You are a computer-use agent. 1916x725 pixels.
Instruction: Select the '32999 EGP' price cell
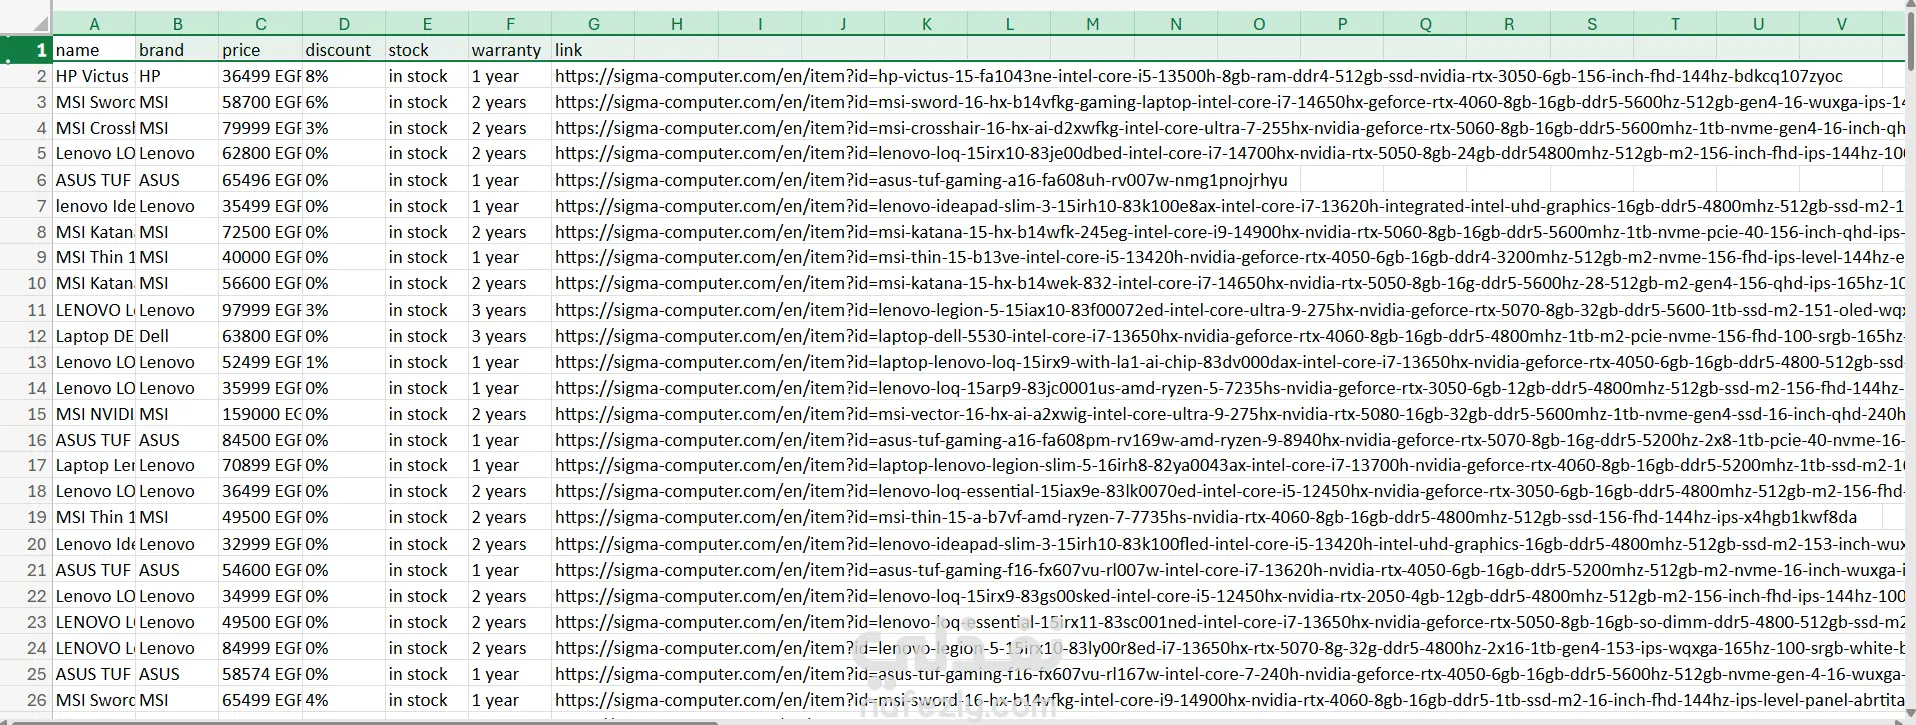tap(260, 544)
